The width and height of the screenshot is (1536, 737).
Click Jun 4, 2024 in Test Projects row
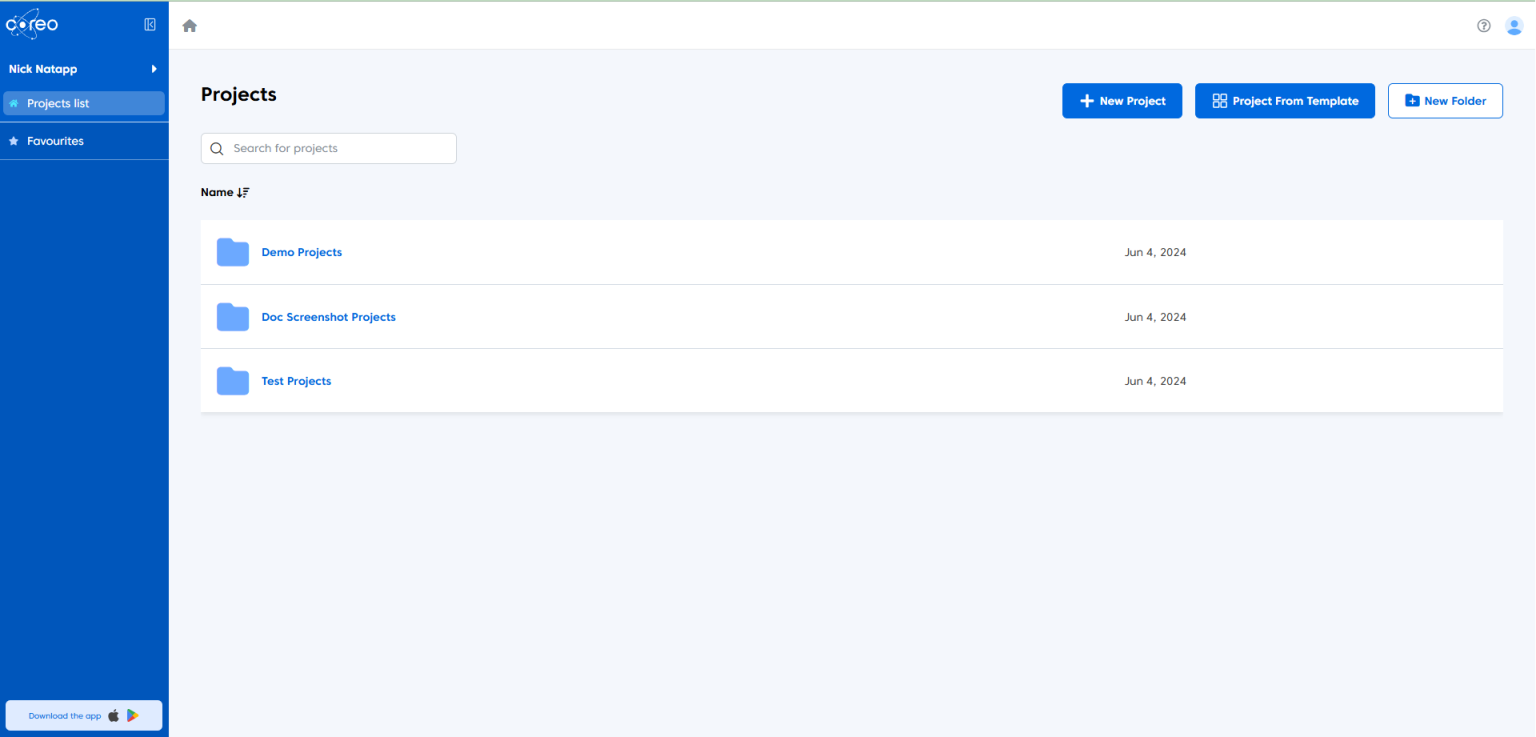tap(1155, 381)
